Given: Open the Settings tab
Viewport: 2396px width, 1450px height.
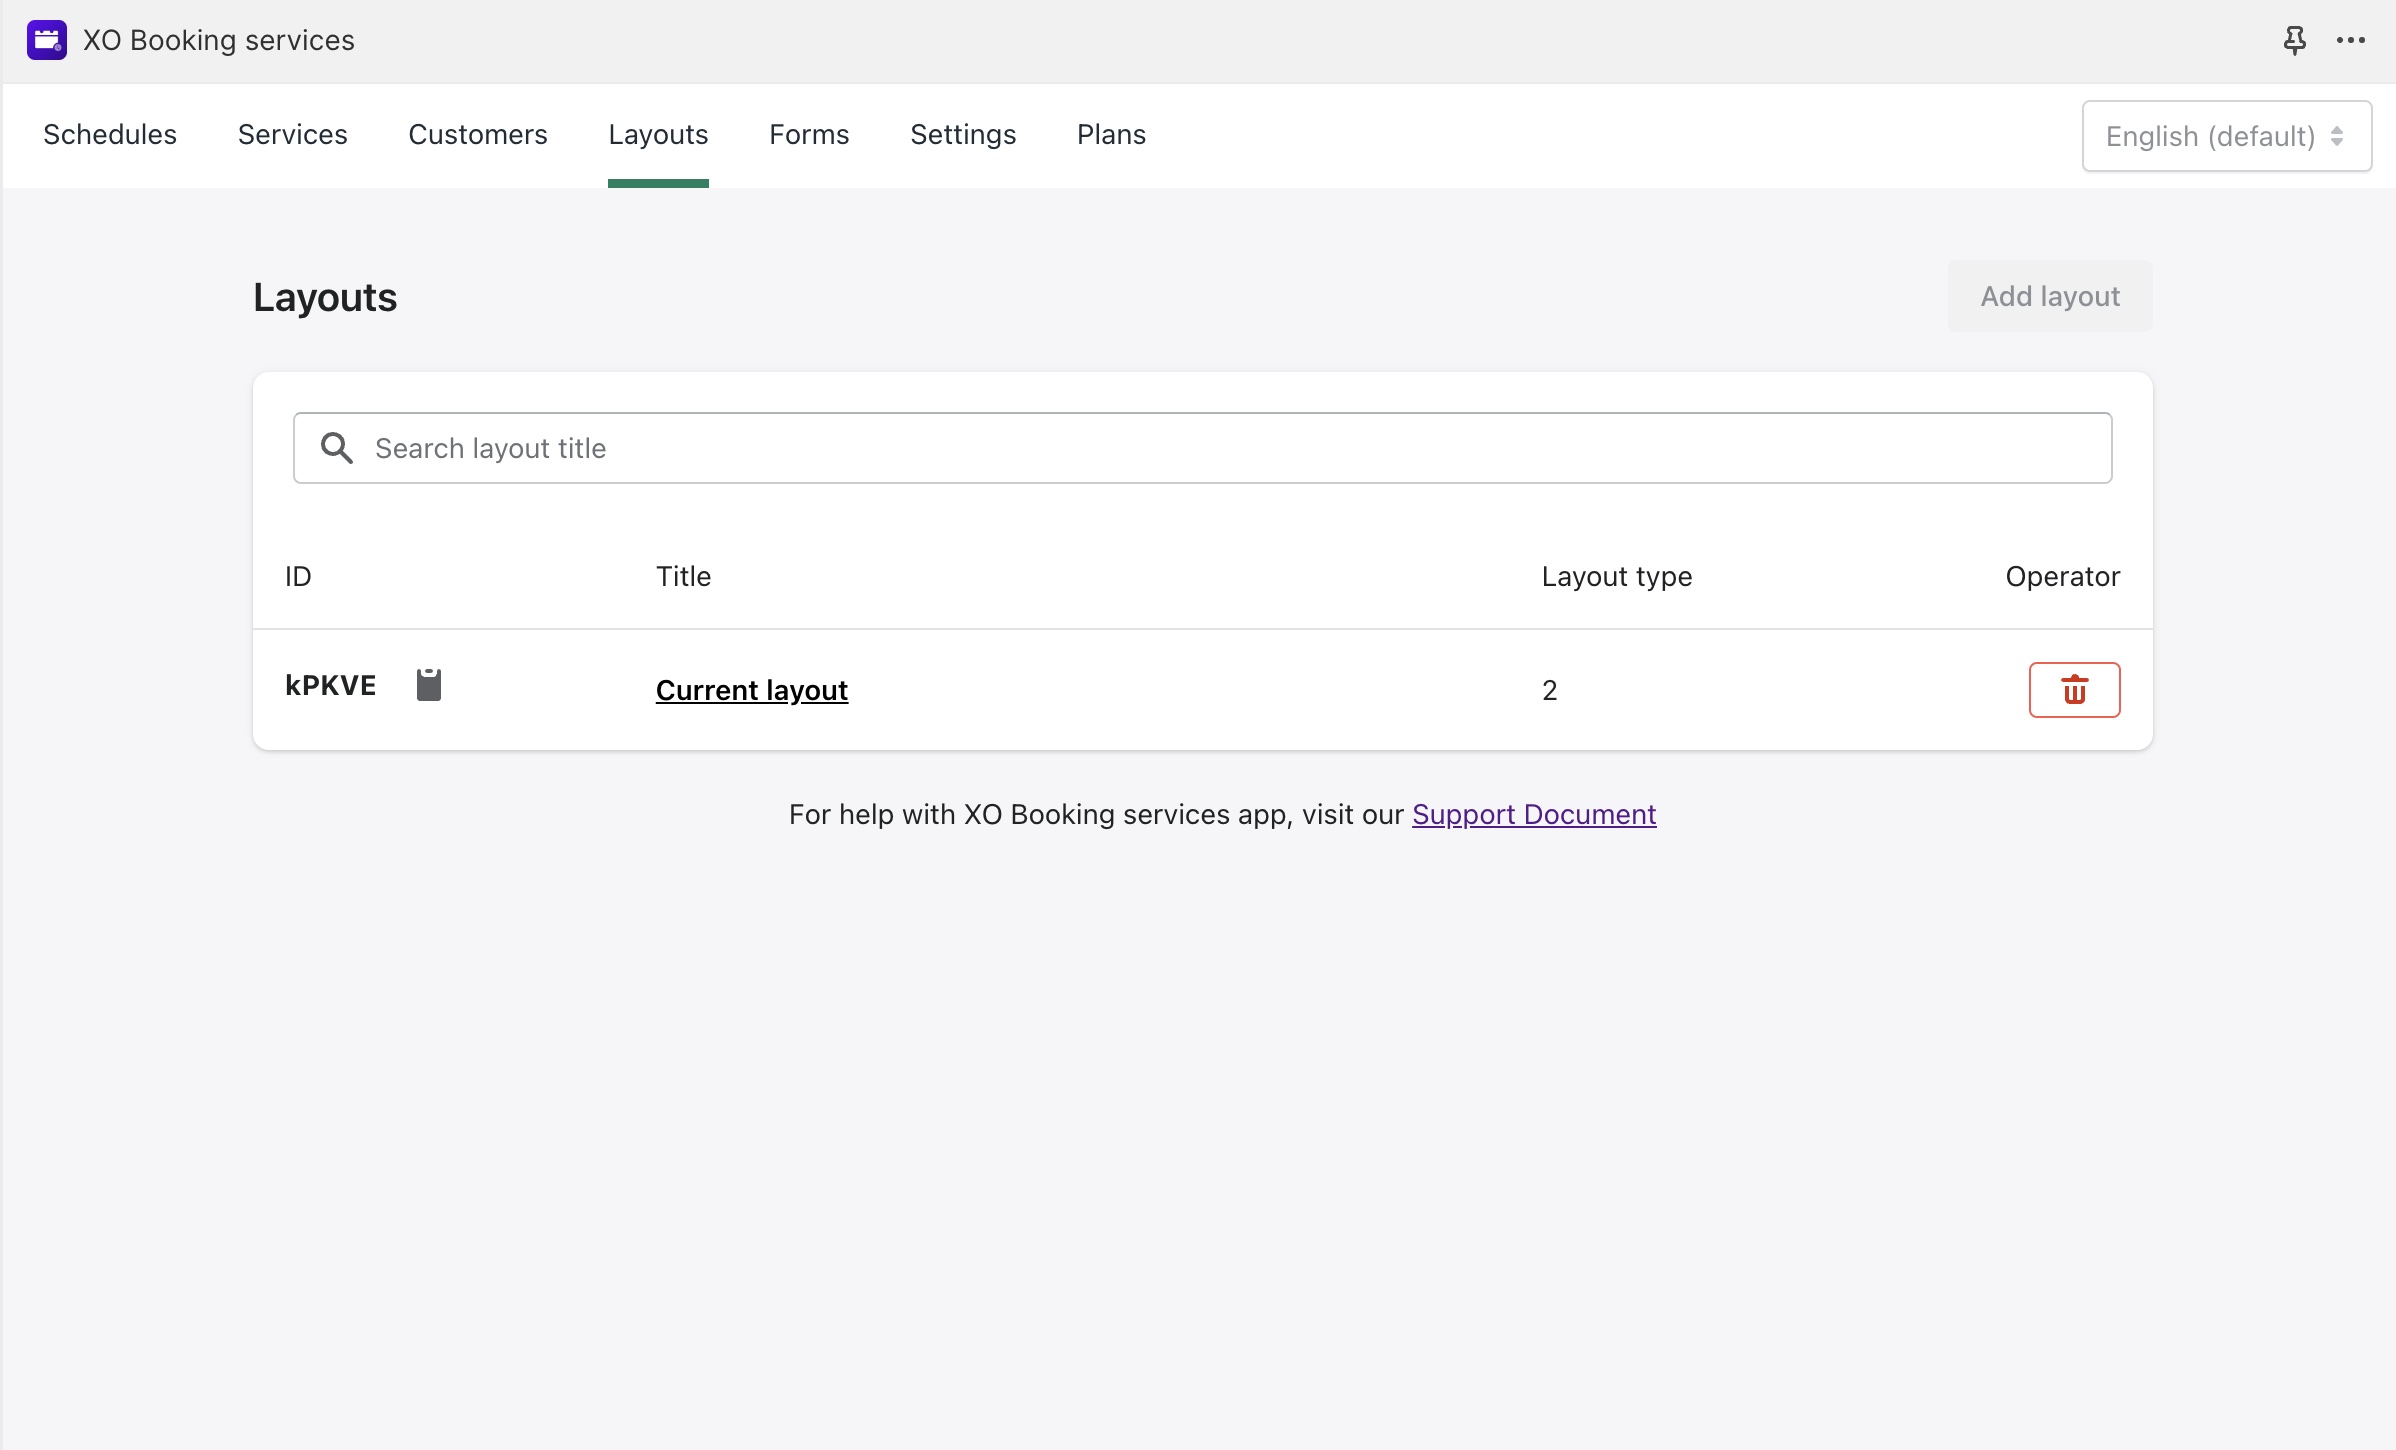Looking at the screenshot, I should [x=963, y=135].
